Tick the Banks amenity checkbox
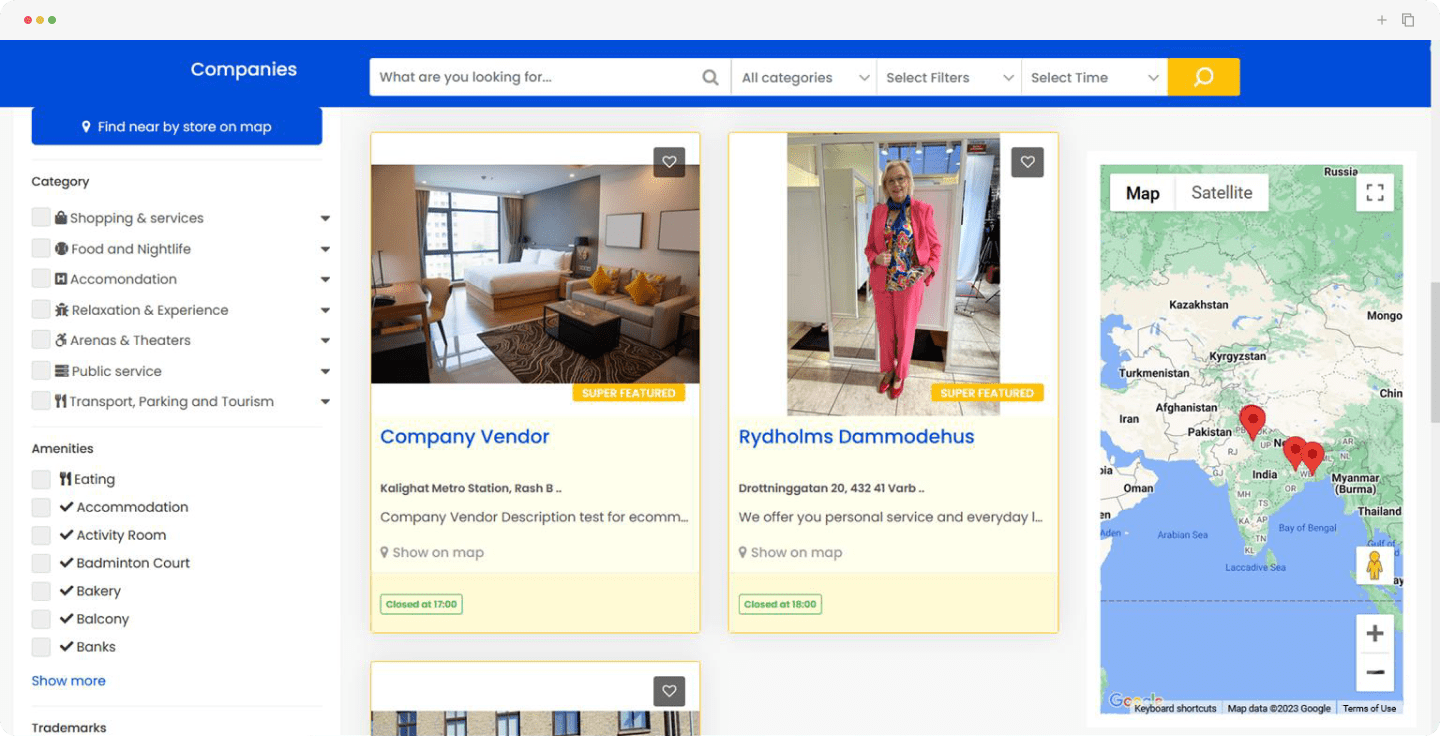 tap(41, 647)
